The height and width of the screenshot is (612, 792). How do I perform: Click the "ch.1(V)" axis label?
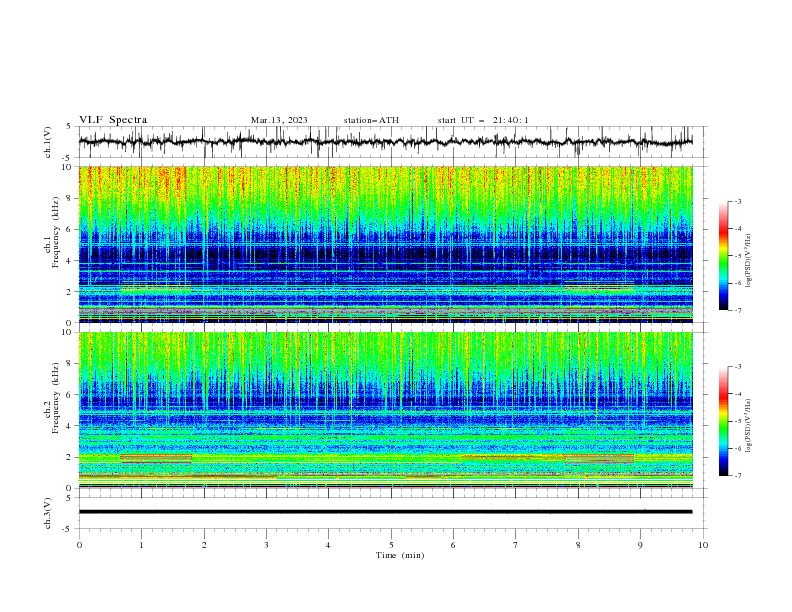48,142
